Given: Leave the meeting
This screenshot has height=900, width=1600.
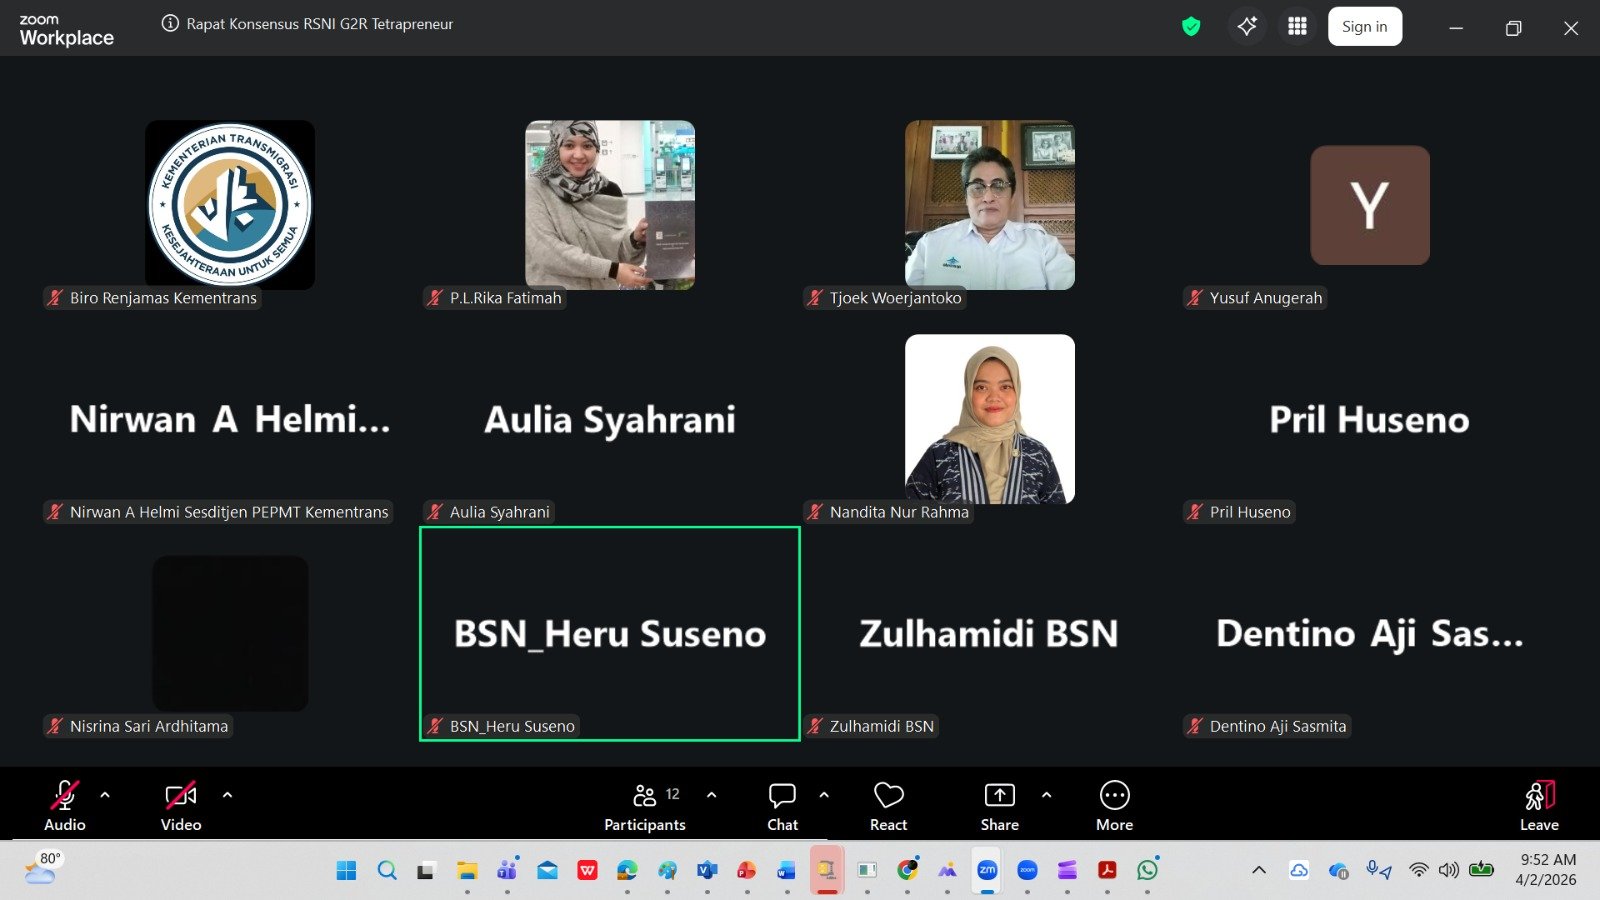Looking at the screenshot, I should (1539, 806).
